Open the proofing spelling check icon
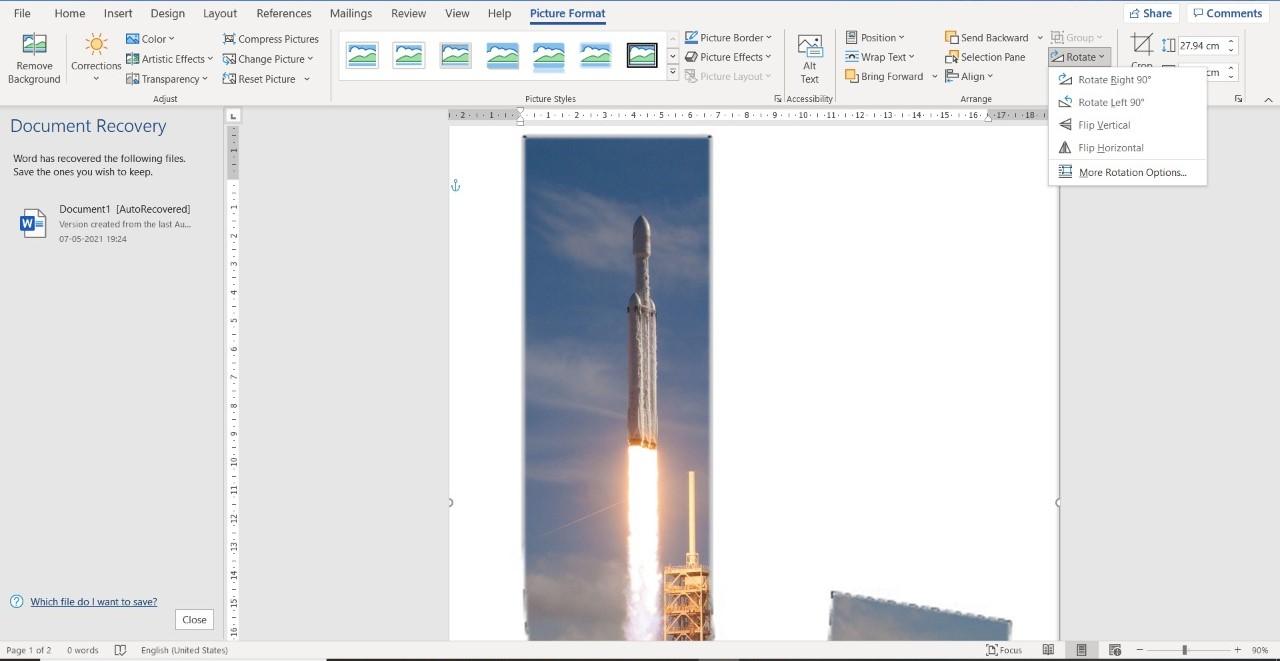Image resolution: width=1280 pixels, height=661 pixels. pyautogui.click(x=120, y=650)
